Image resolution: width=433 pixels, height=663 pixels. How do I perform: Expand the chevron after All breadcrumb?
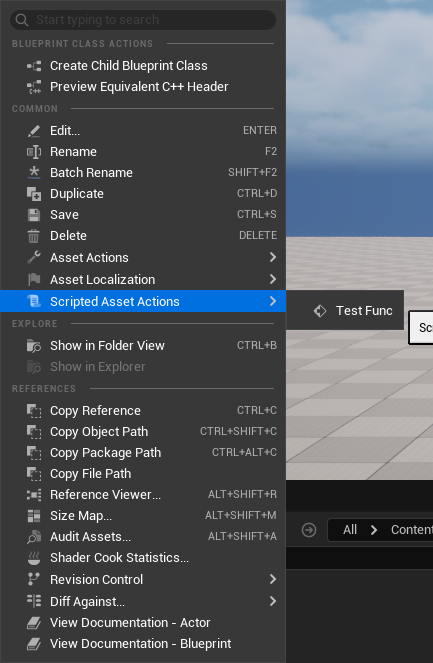click(374, 530)
